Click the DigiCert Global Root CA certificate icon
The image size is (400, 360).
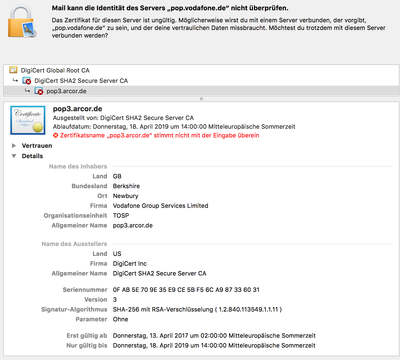[13, 70]
